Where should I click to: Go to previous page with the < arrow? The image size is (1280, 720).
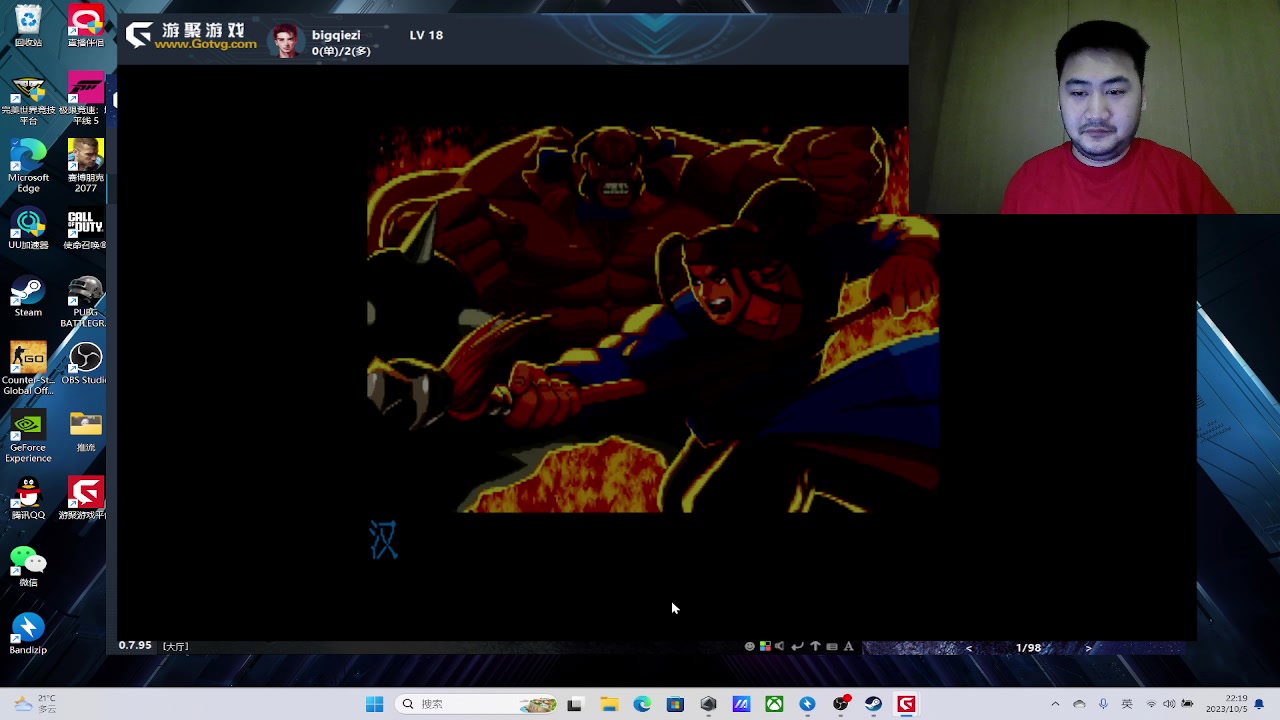pos(968,648)
